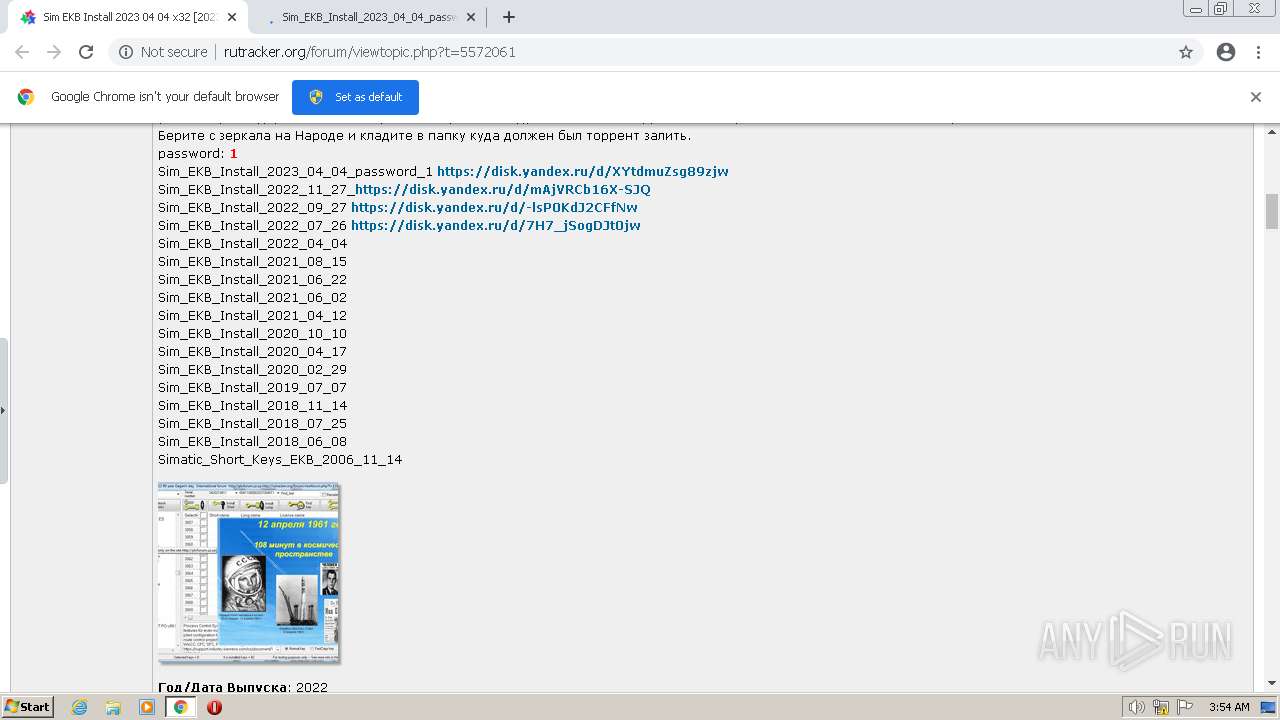1280x720 pixels.
Task: Go back to the previous page
Action: 22,52
